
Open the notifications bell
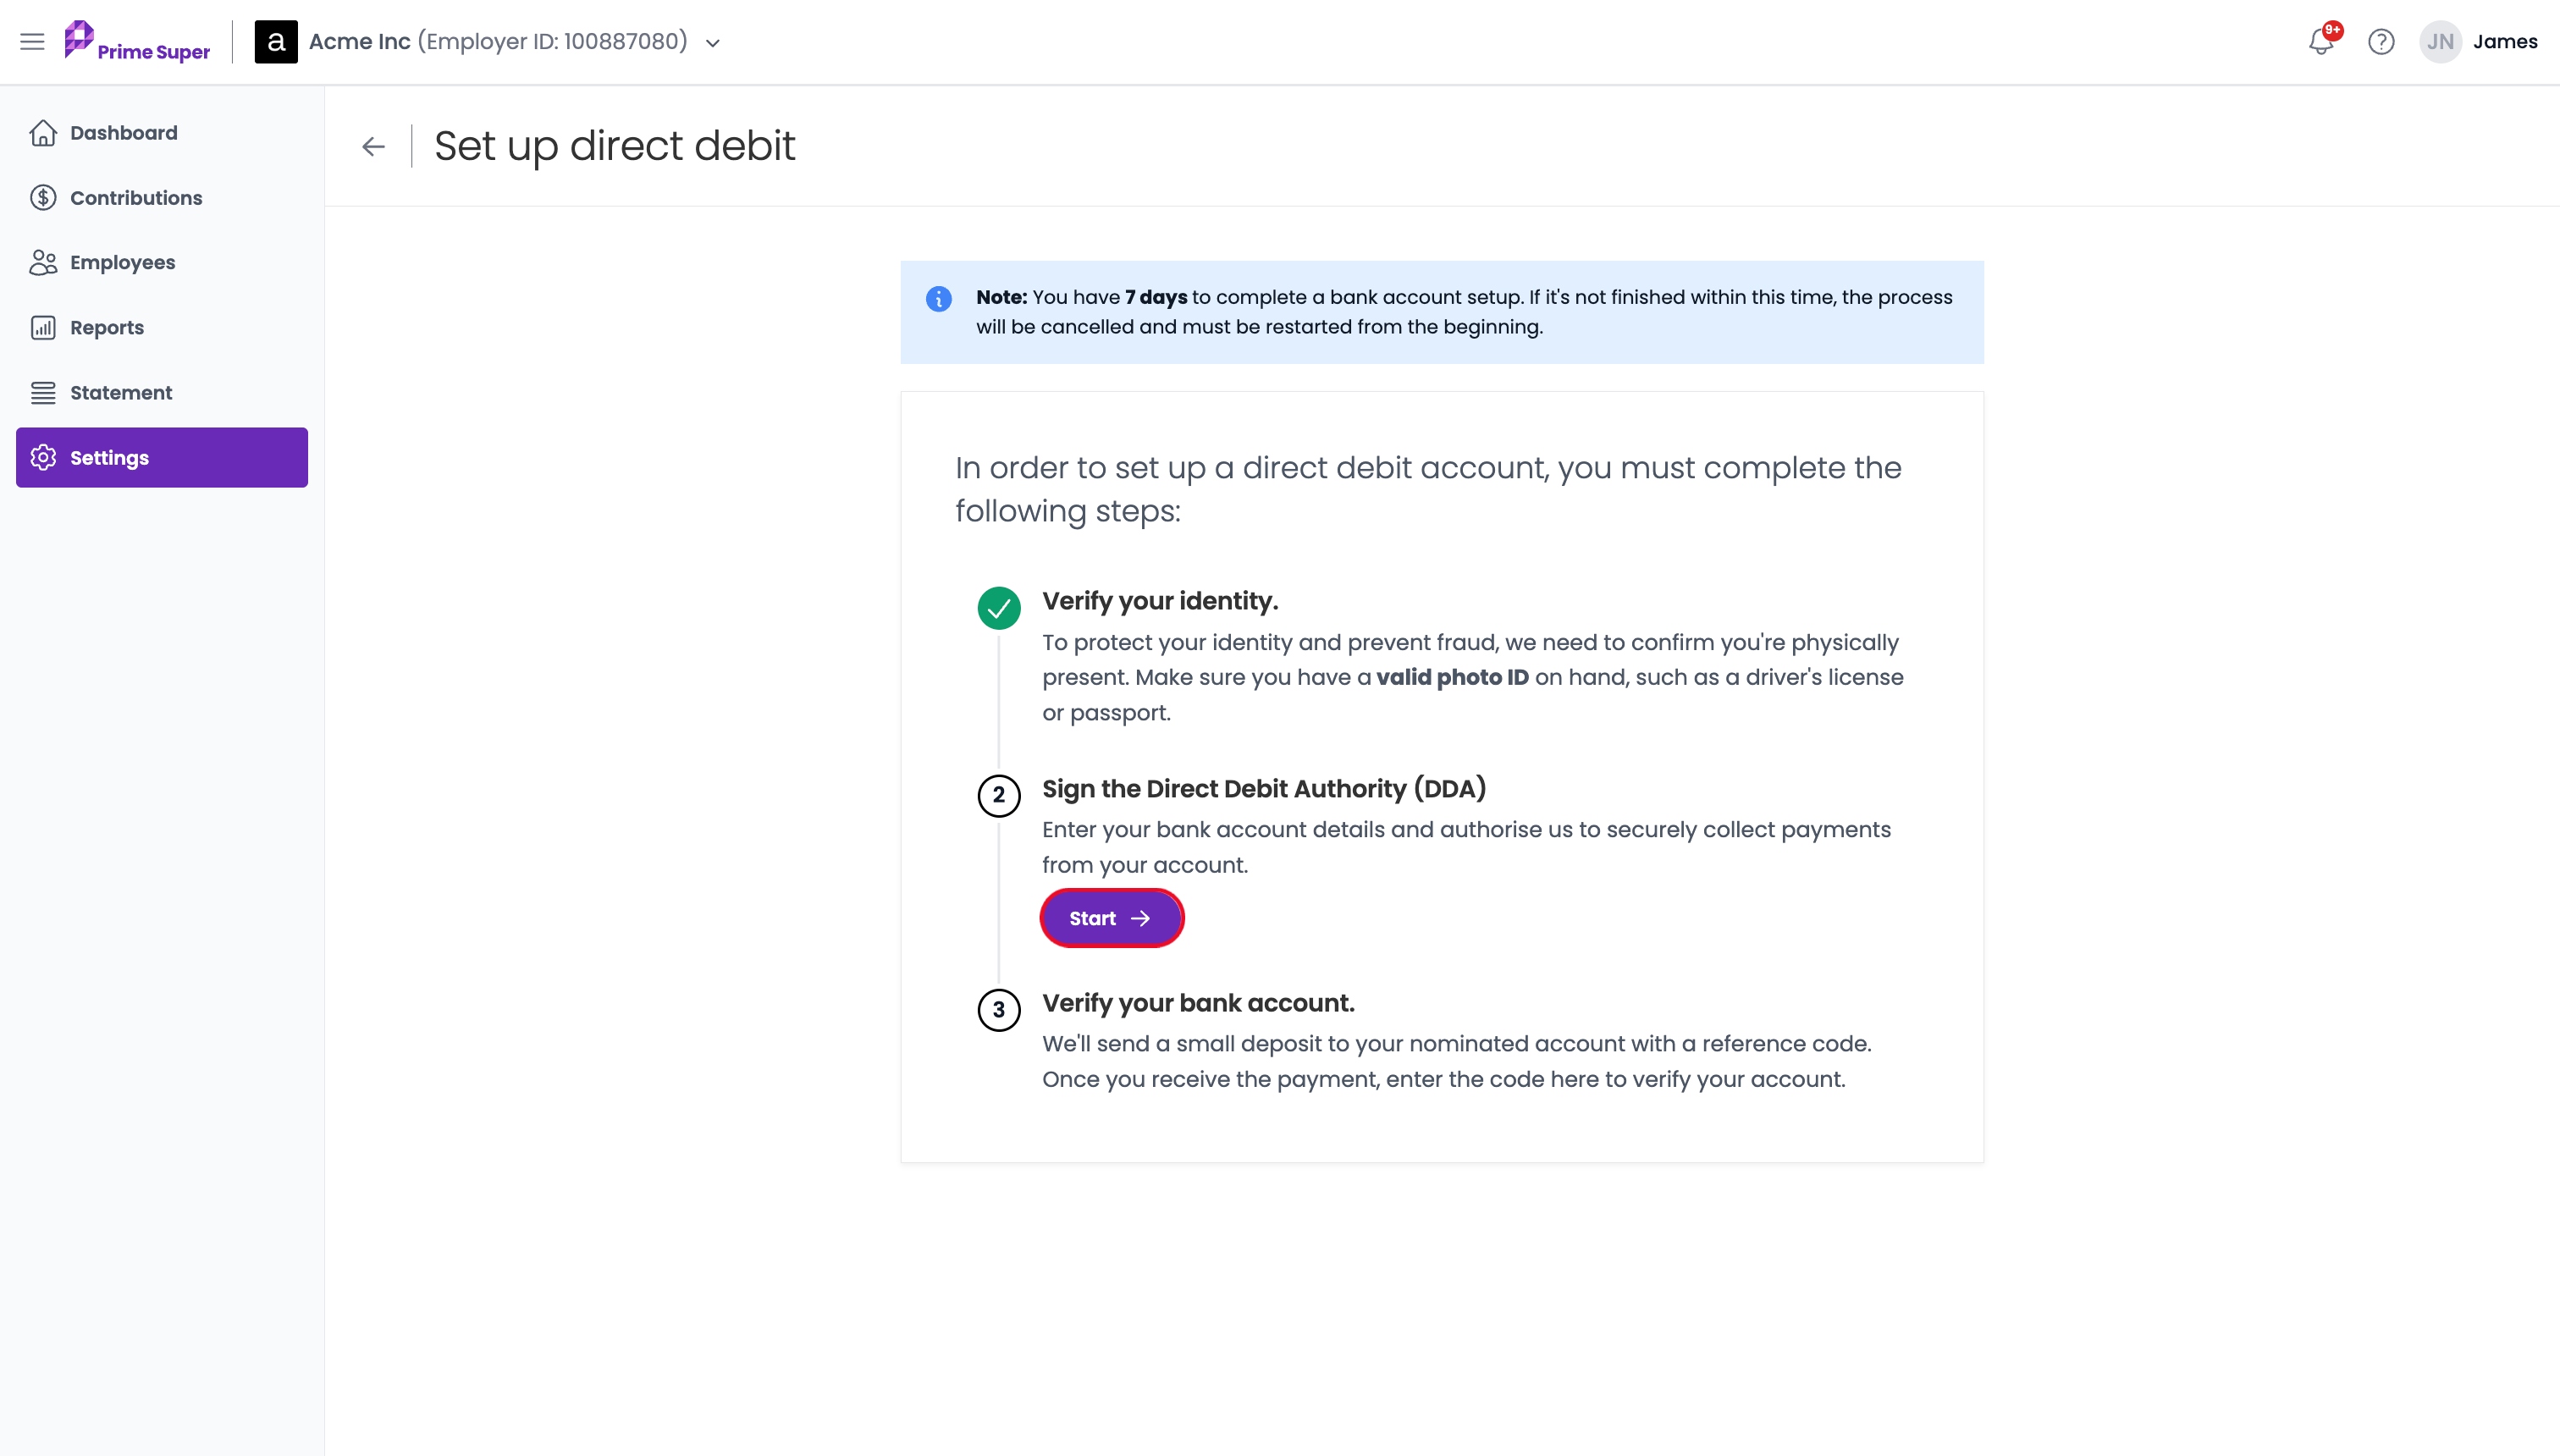2321,41
